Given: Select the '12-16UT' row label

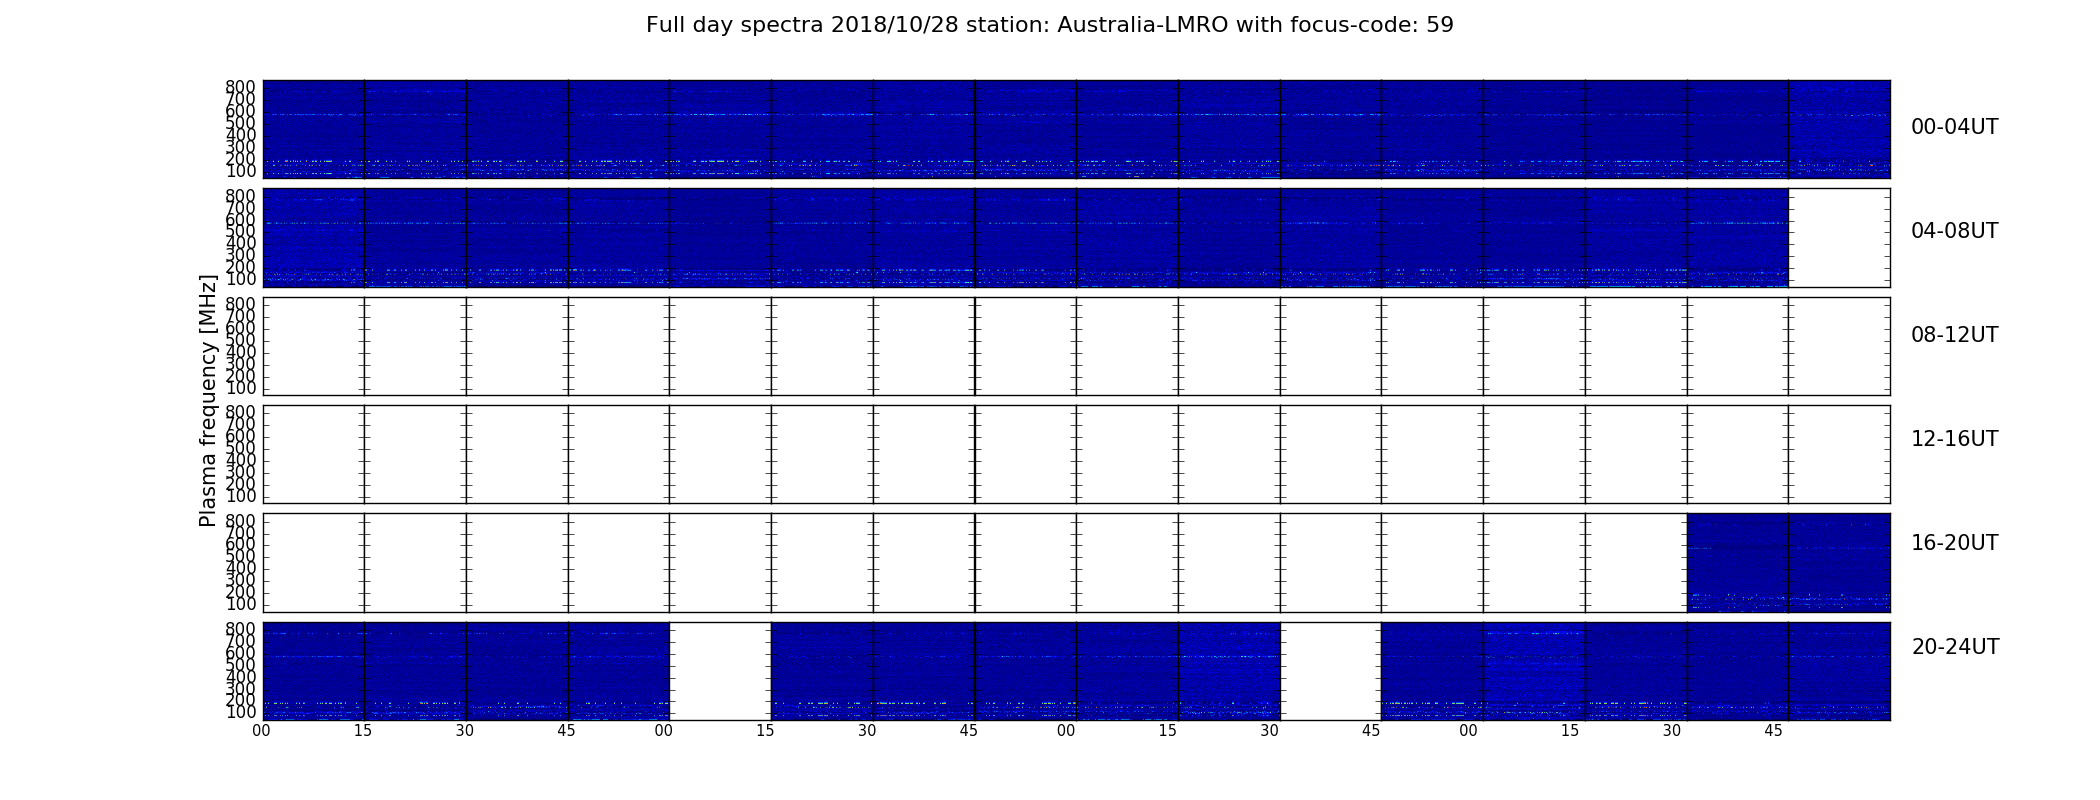Looking at the screenshot, I should pyautogui.click(x=1954, y=439).
